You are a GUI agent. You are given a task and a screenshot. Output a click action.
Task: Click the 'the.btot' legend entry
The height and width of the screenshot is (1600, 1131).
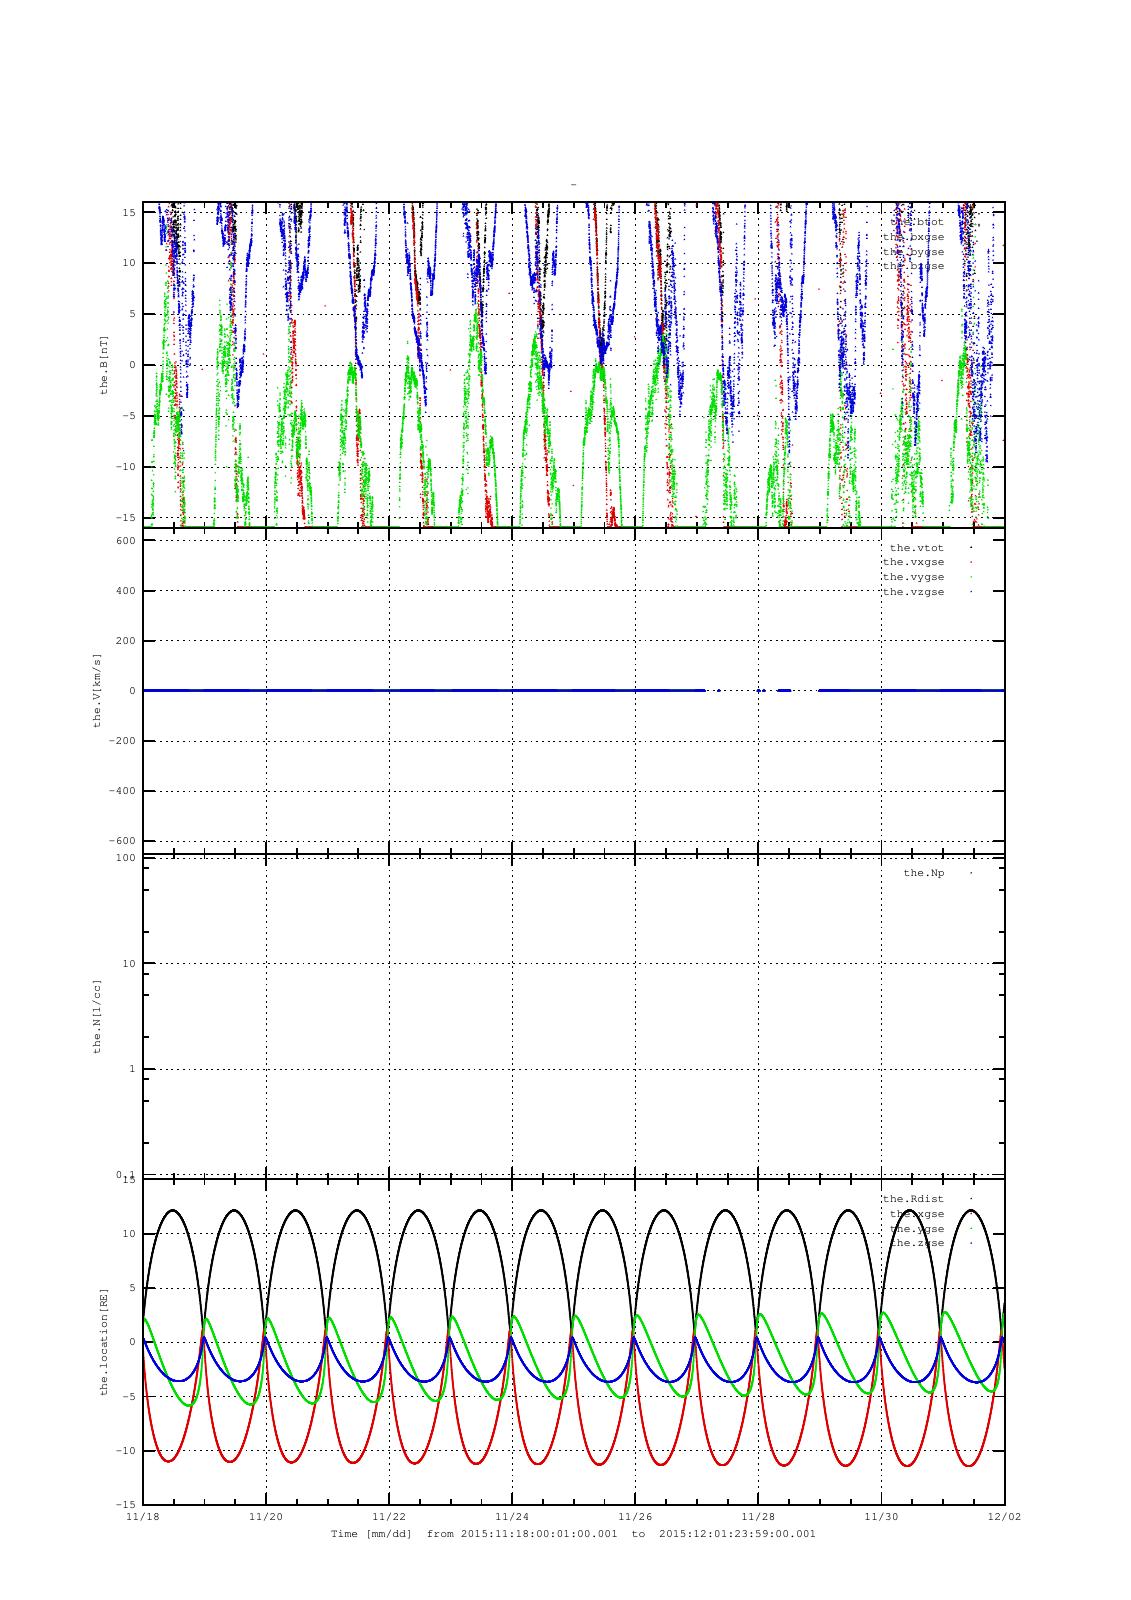[x=916, y=222]
